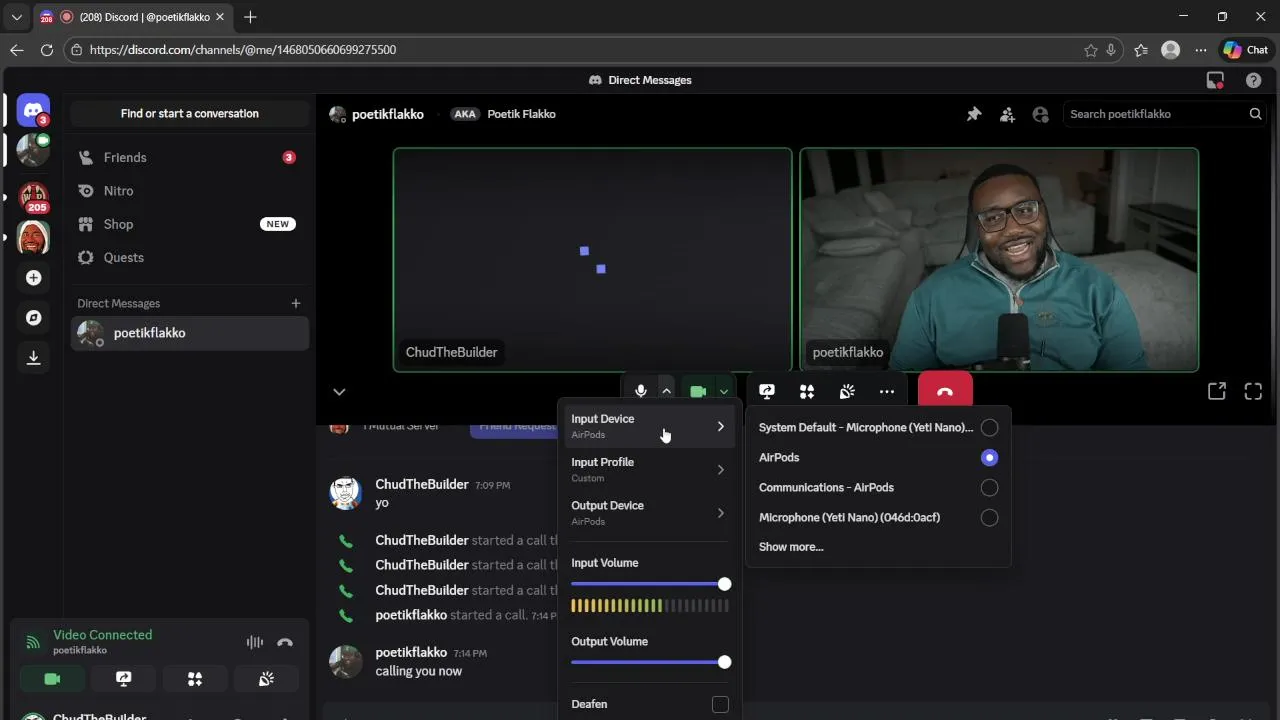Click Video Connected status text
This screenshot has width=1280, height=720.
(103, 635)
